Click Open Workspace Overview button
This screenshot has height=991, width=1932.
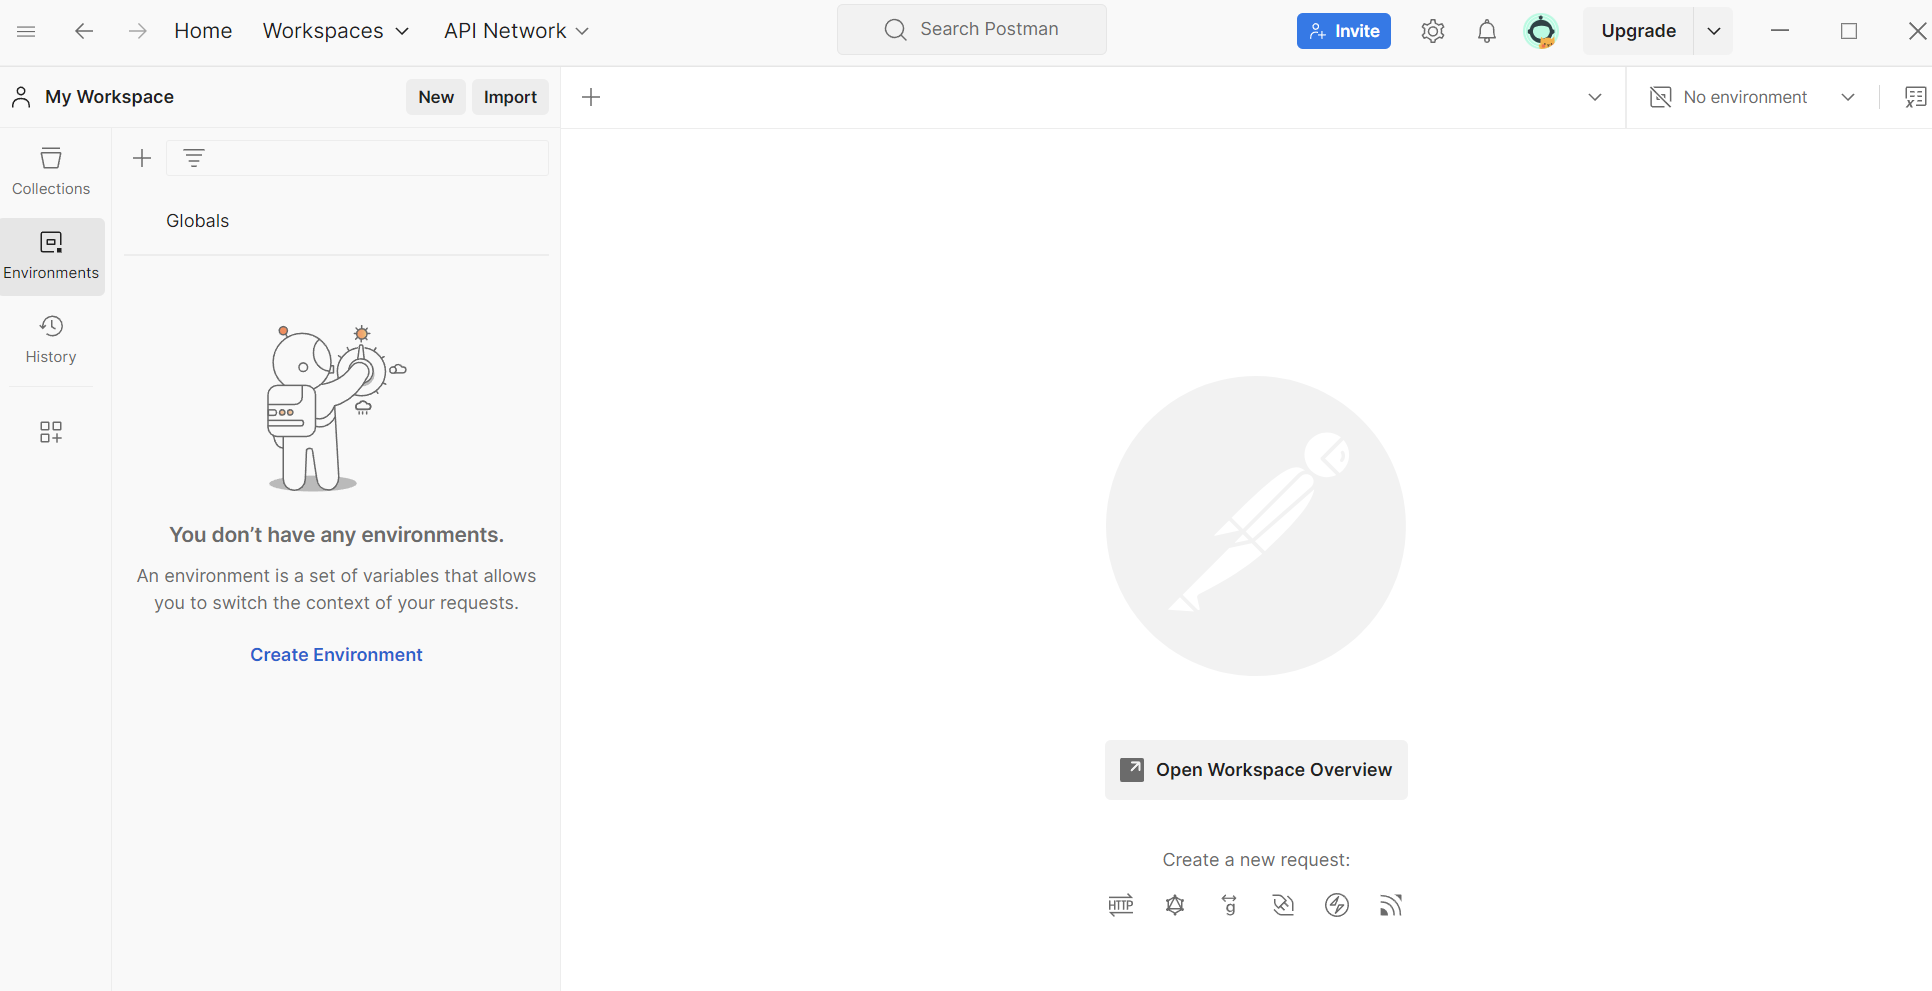coord(1256,770)
